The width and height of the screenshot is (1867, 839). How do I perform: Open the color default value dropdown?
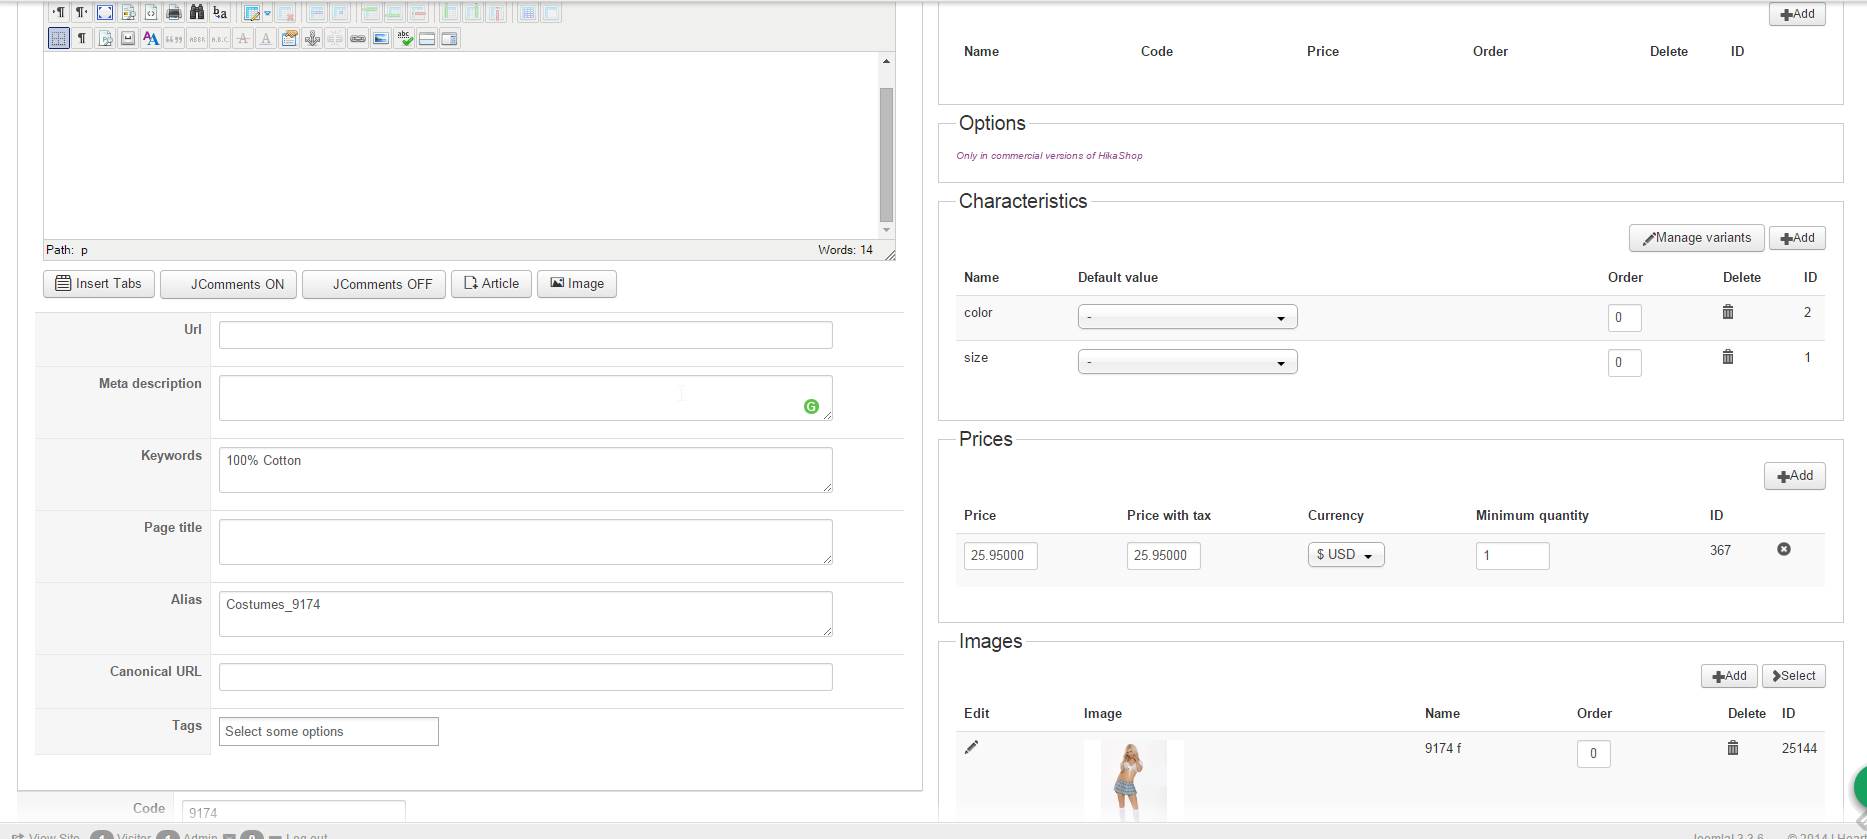click(x=1187, y=317)
